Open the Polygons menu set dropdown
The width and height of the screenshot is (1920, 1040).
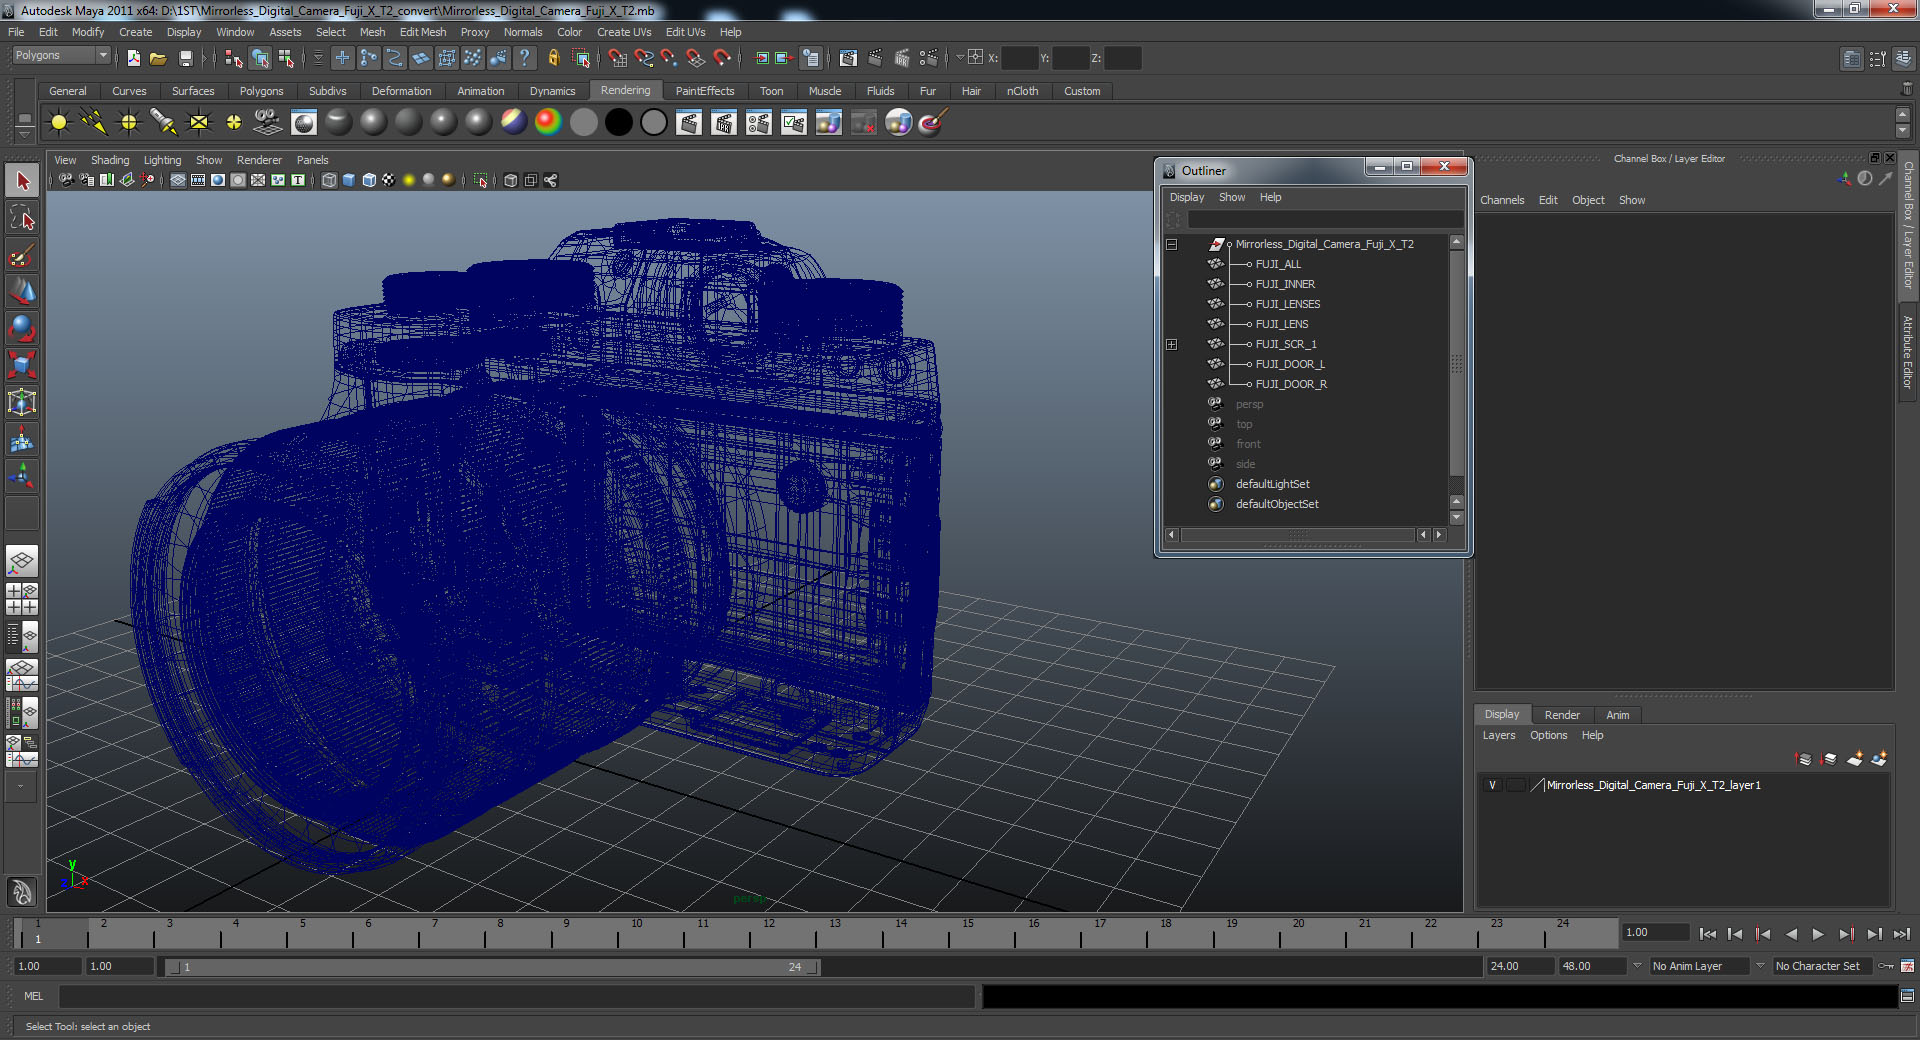(61, 56)
